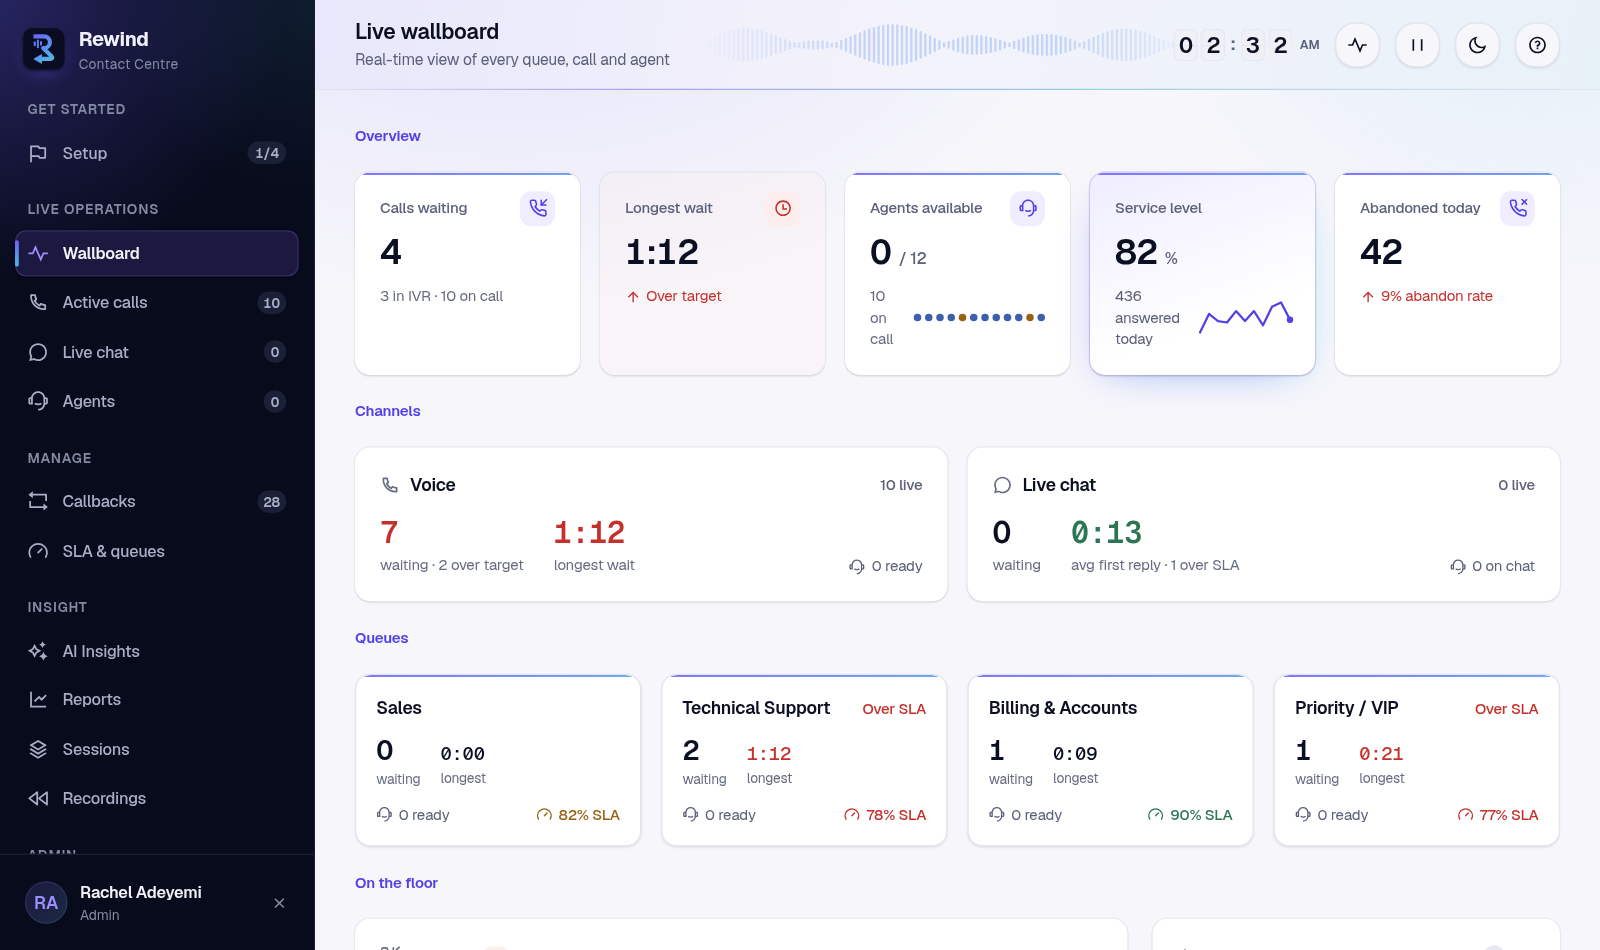Click the 78% SLA indicator
The height and width of the screenshot is (950, 1600).
885,815
